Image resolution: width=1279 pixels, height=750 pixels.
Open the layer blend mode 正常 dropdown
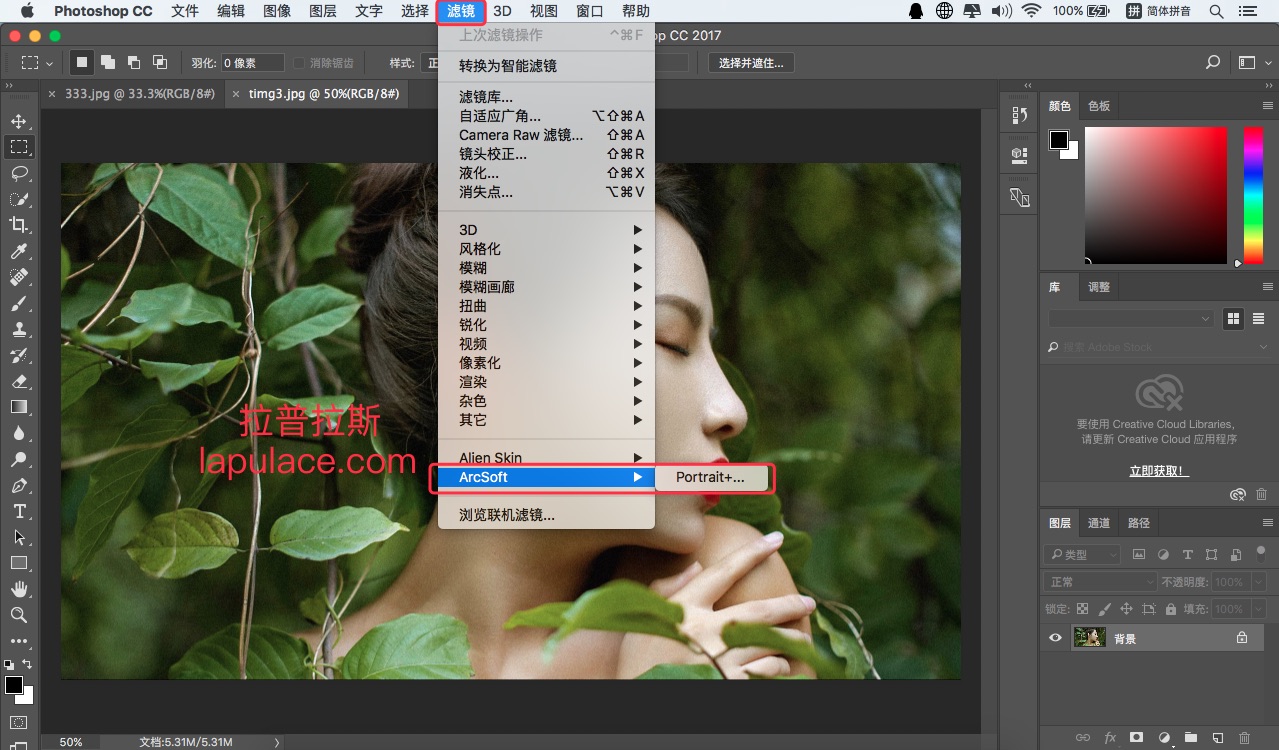point(1100,582)
